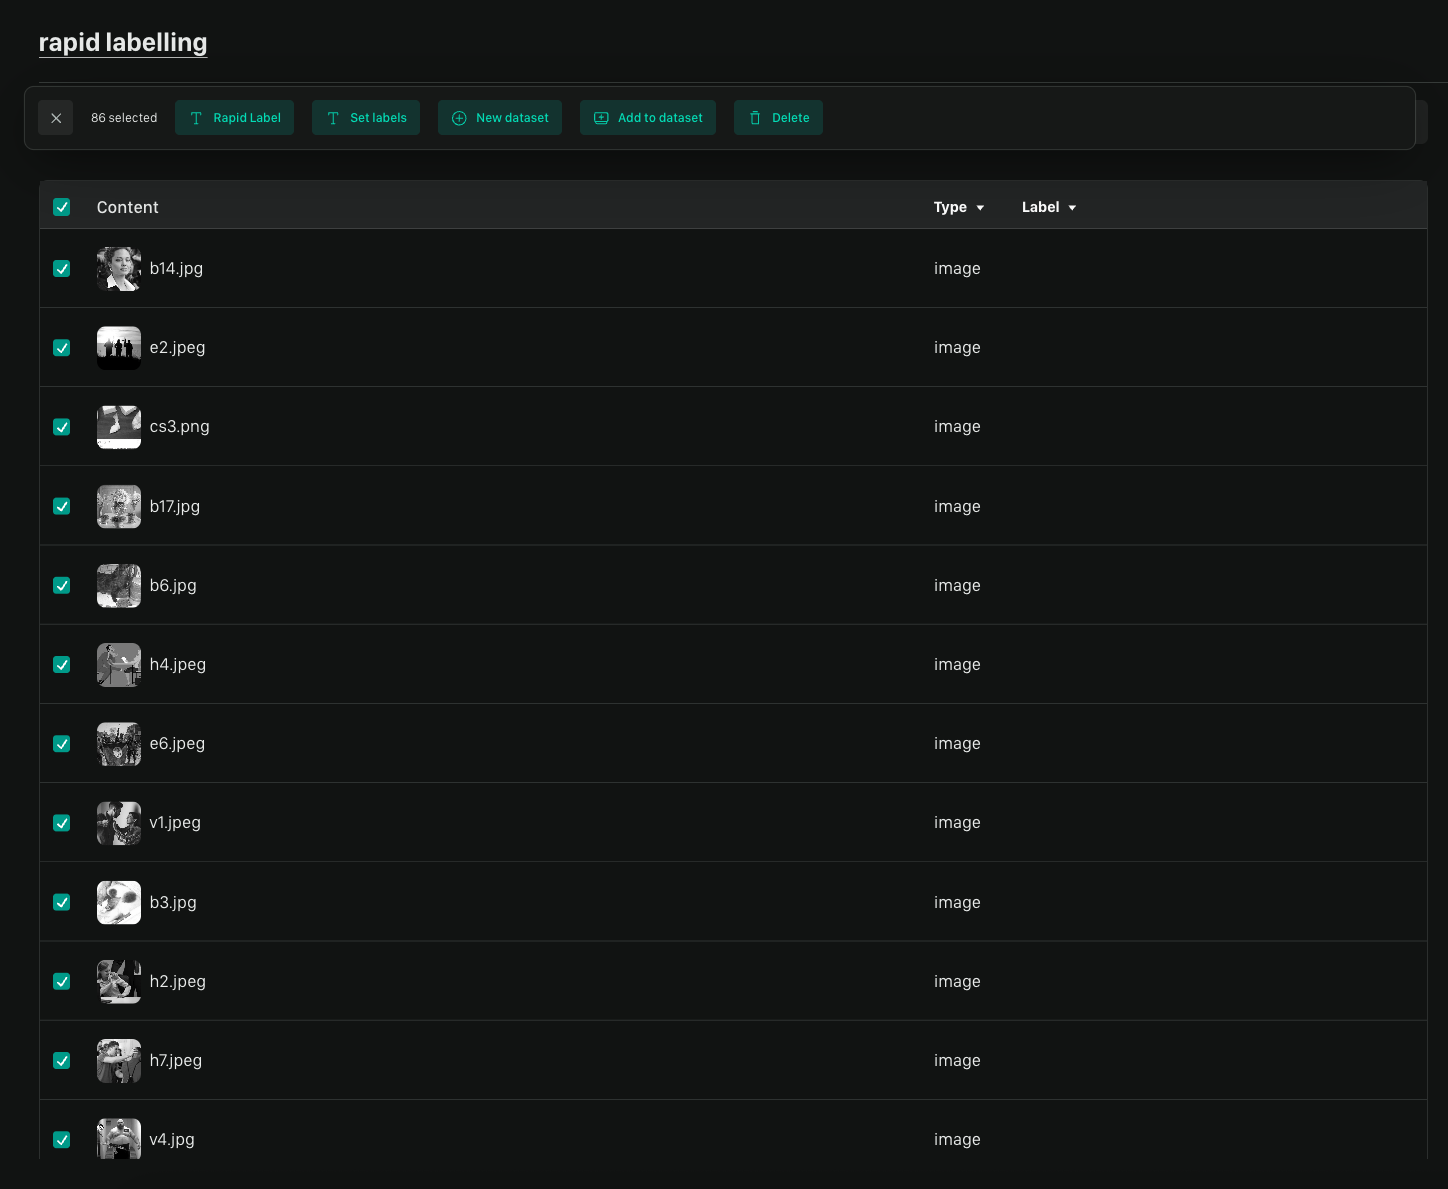1448x1189 pixels.
Task: Open the b17.jpg thumbnail
Action: click(119, 506)
